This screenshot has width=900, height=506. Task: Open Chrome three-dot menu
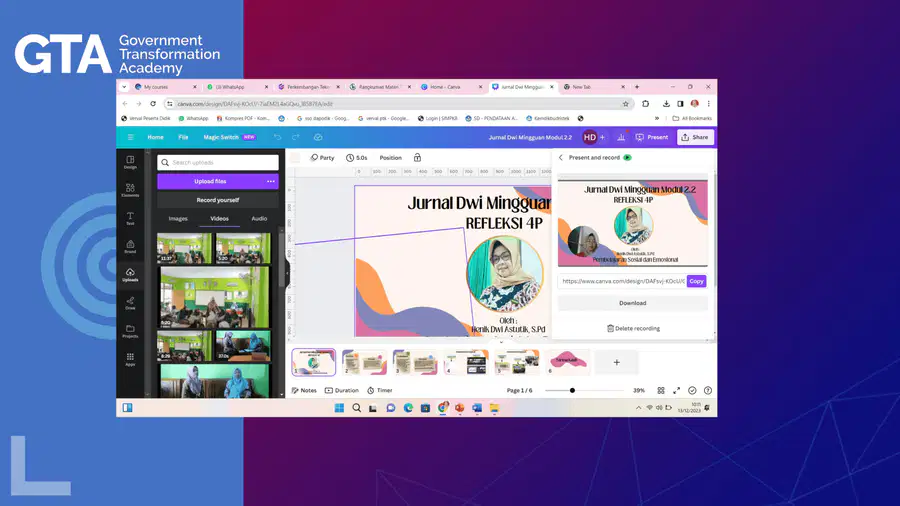(709, 104)
